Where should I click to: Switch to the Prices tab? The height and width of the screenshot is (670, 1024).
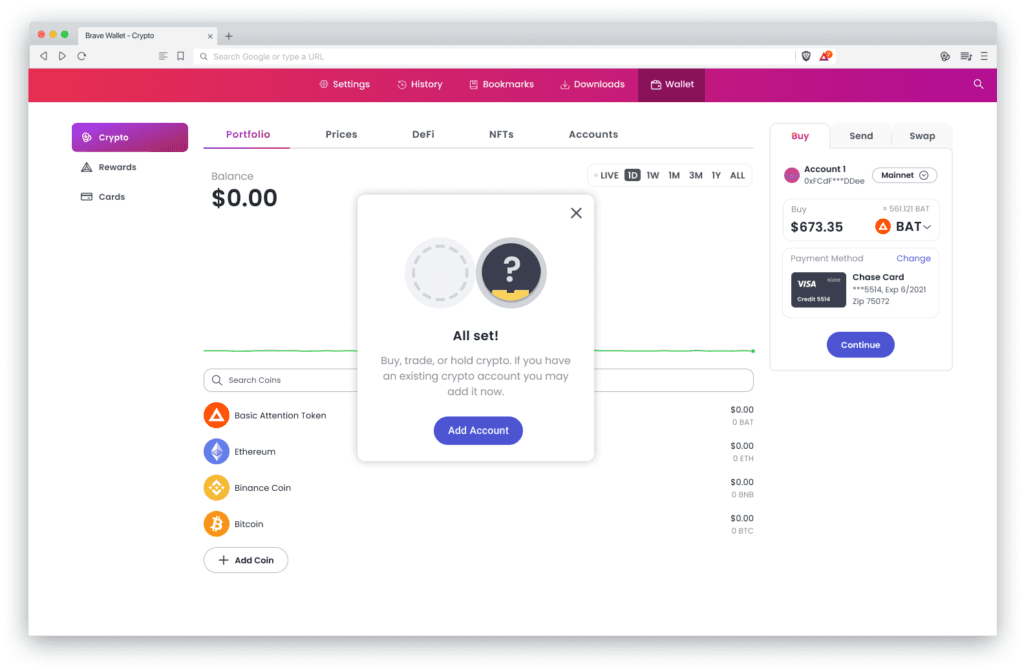click(x=342, y=135)
